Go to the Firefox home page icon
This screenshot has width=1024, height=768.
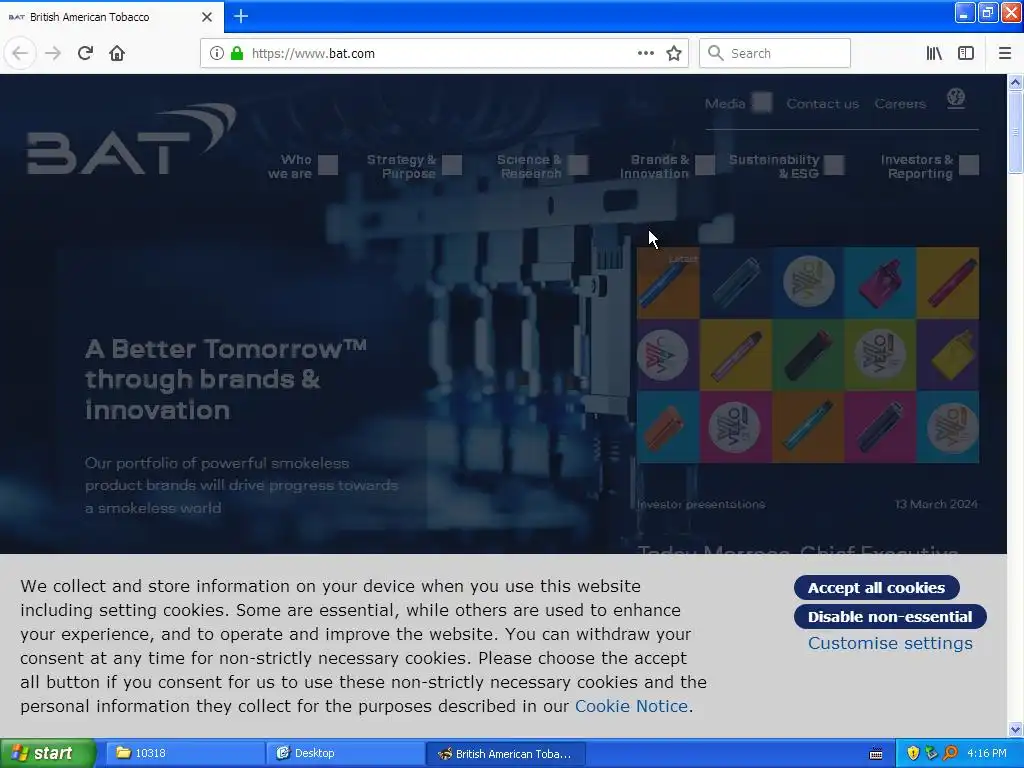(x=117, y=53)
